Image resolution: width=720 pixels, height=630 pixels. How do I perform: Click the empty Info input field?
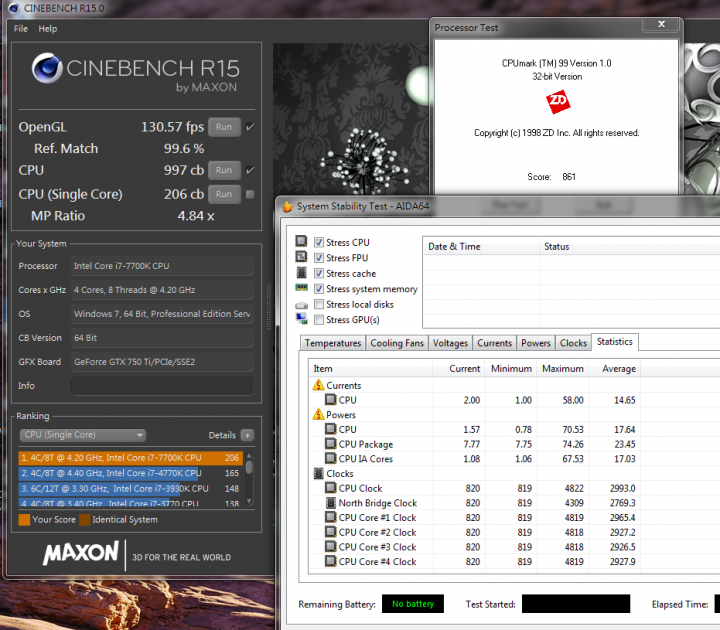pyautogui.click(x=162, y=386)
